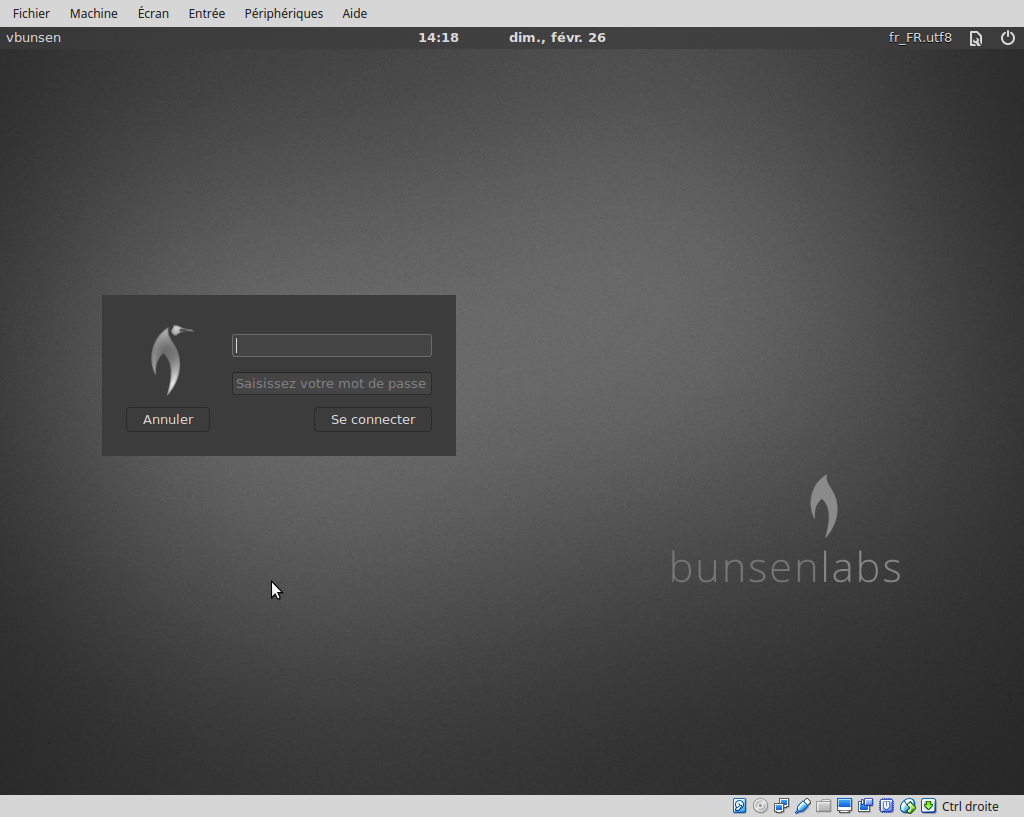
Task: Open the shared folders status icon
Action: [824, 806]
